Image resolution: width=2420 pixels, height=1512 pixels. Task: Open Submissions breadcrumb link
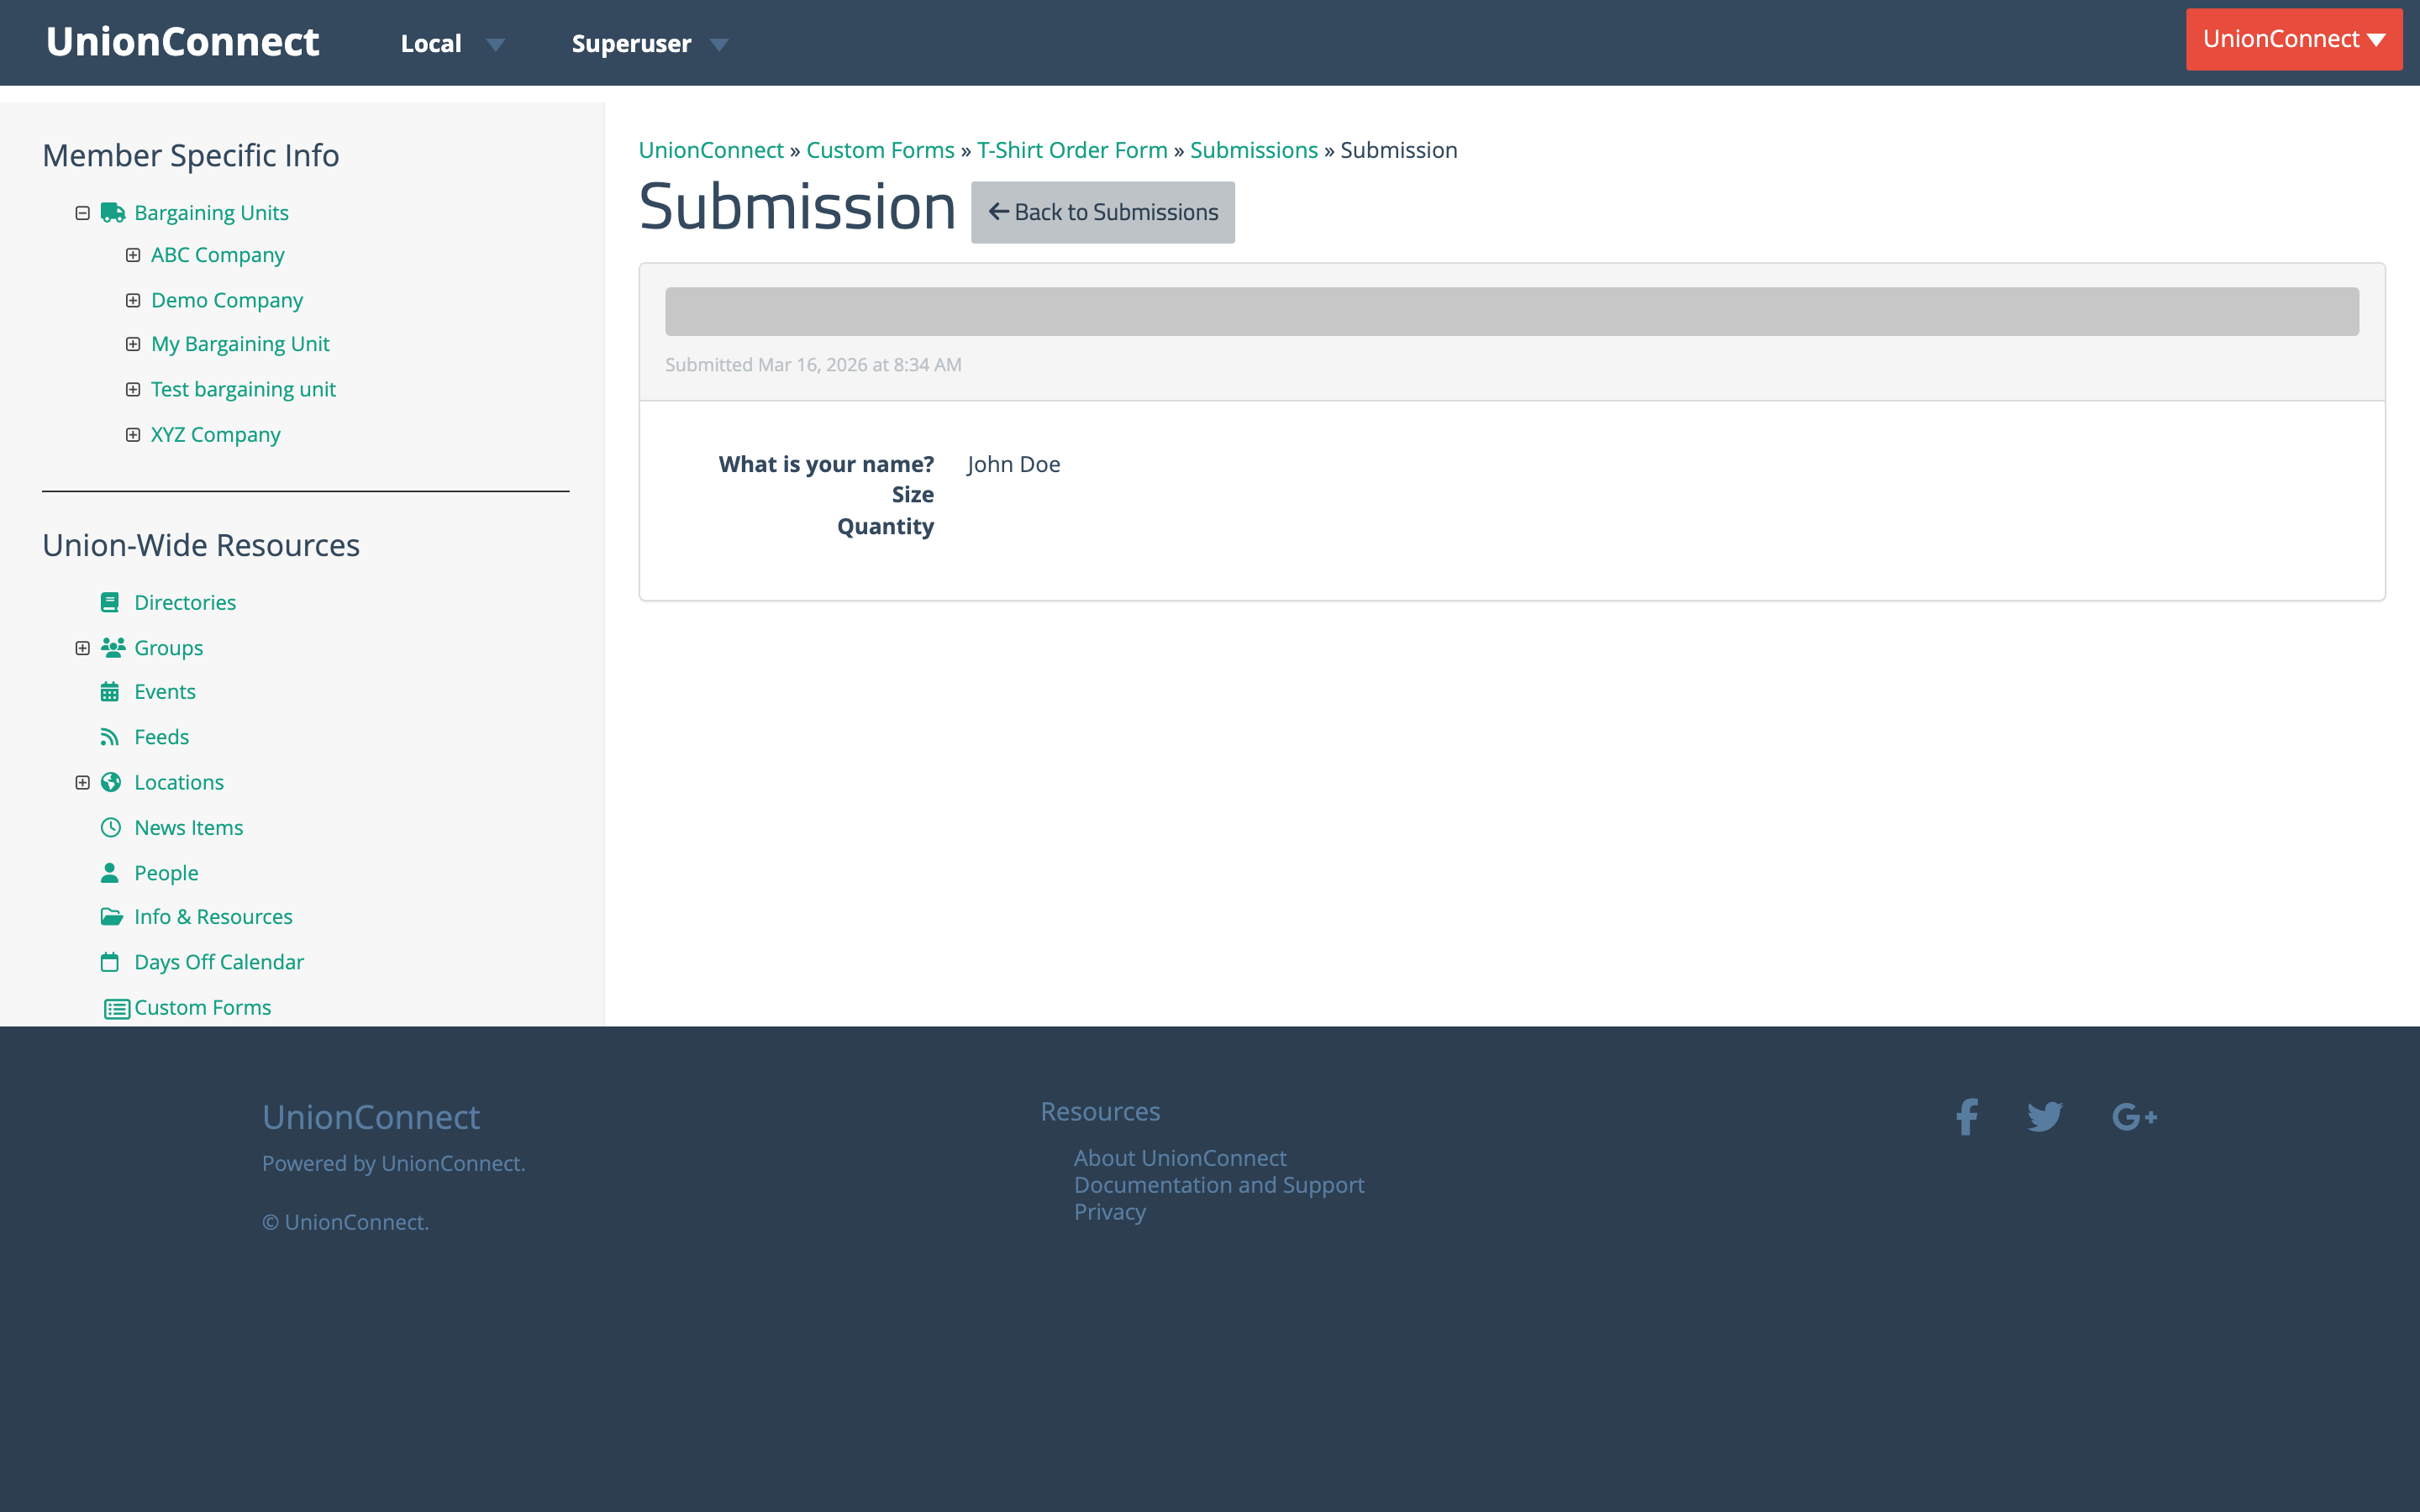pos(1254,150)
